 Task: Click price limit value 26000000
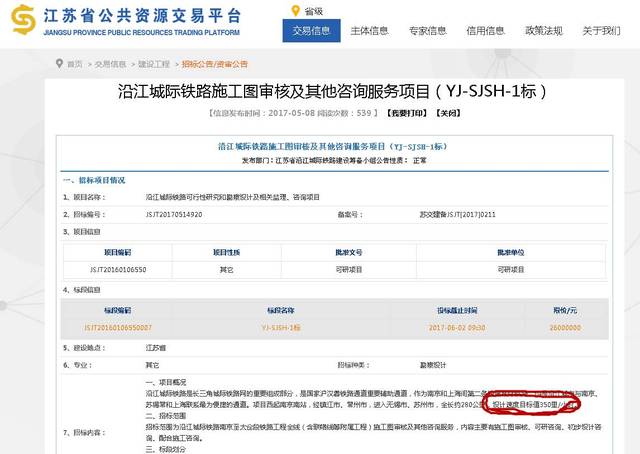565,327
